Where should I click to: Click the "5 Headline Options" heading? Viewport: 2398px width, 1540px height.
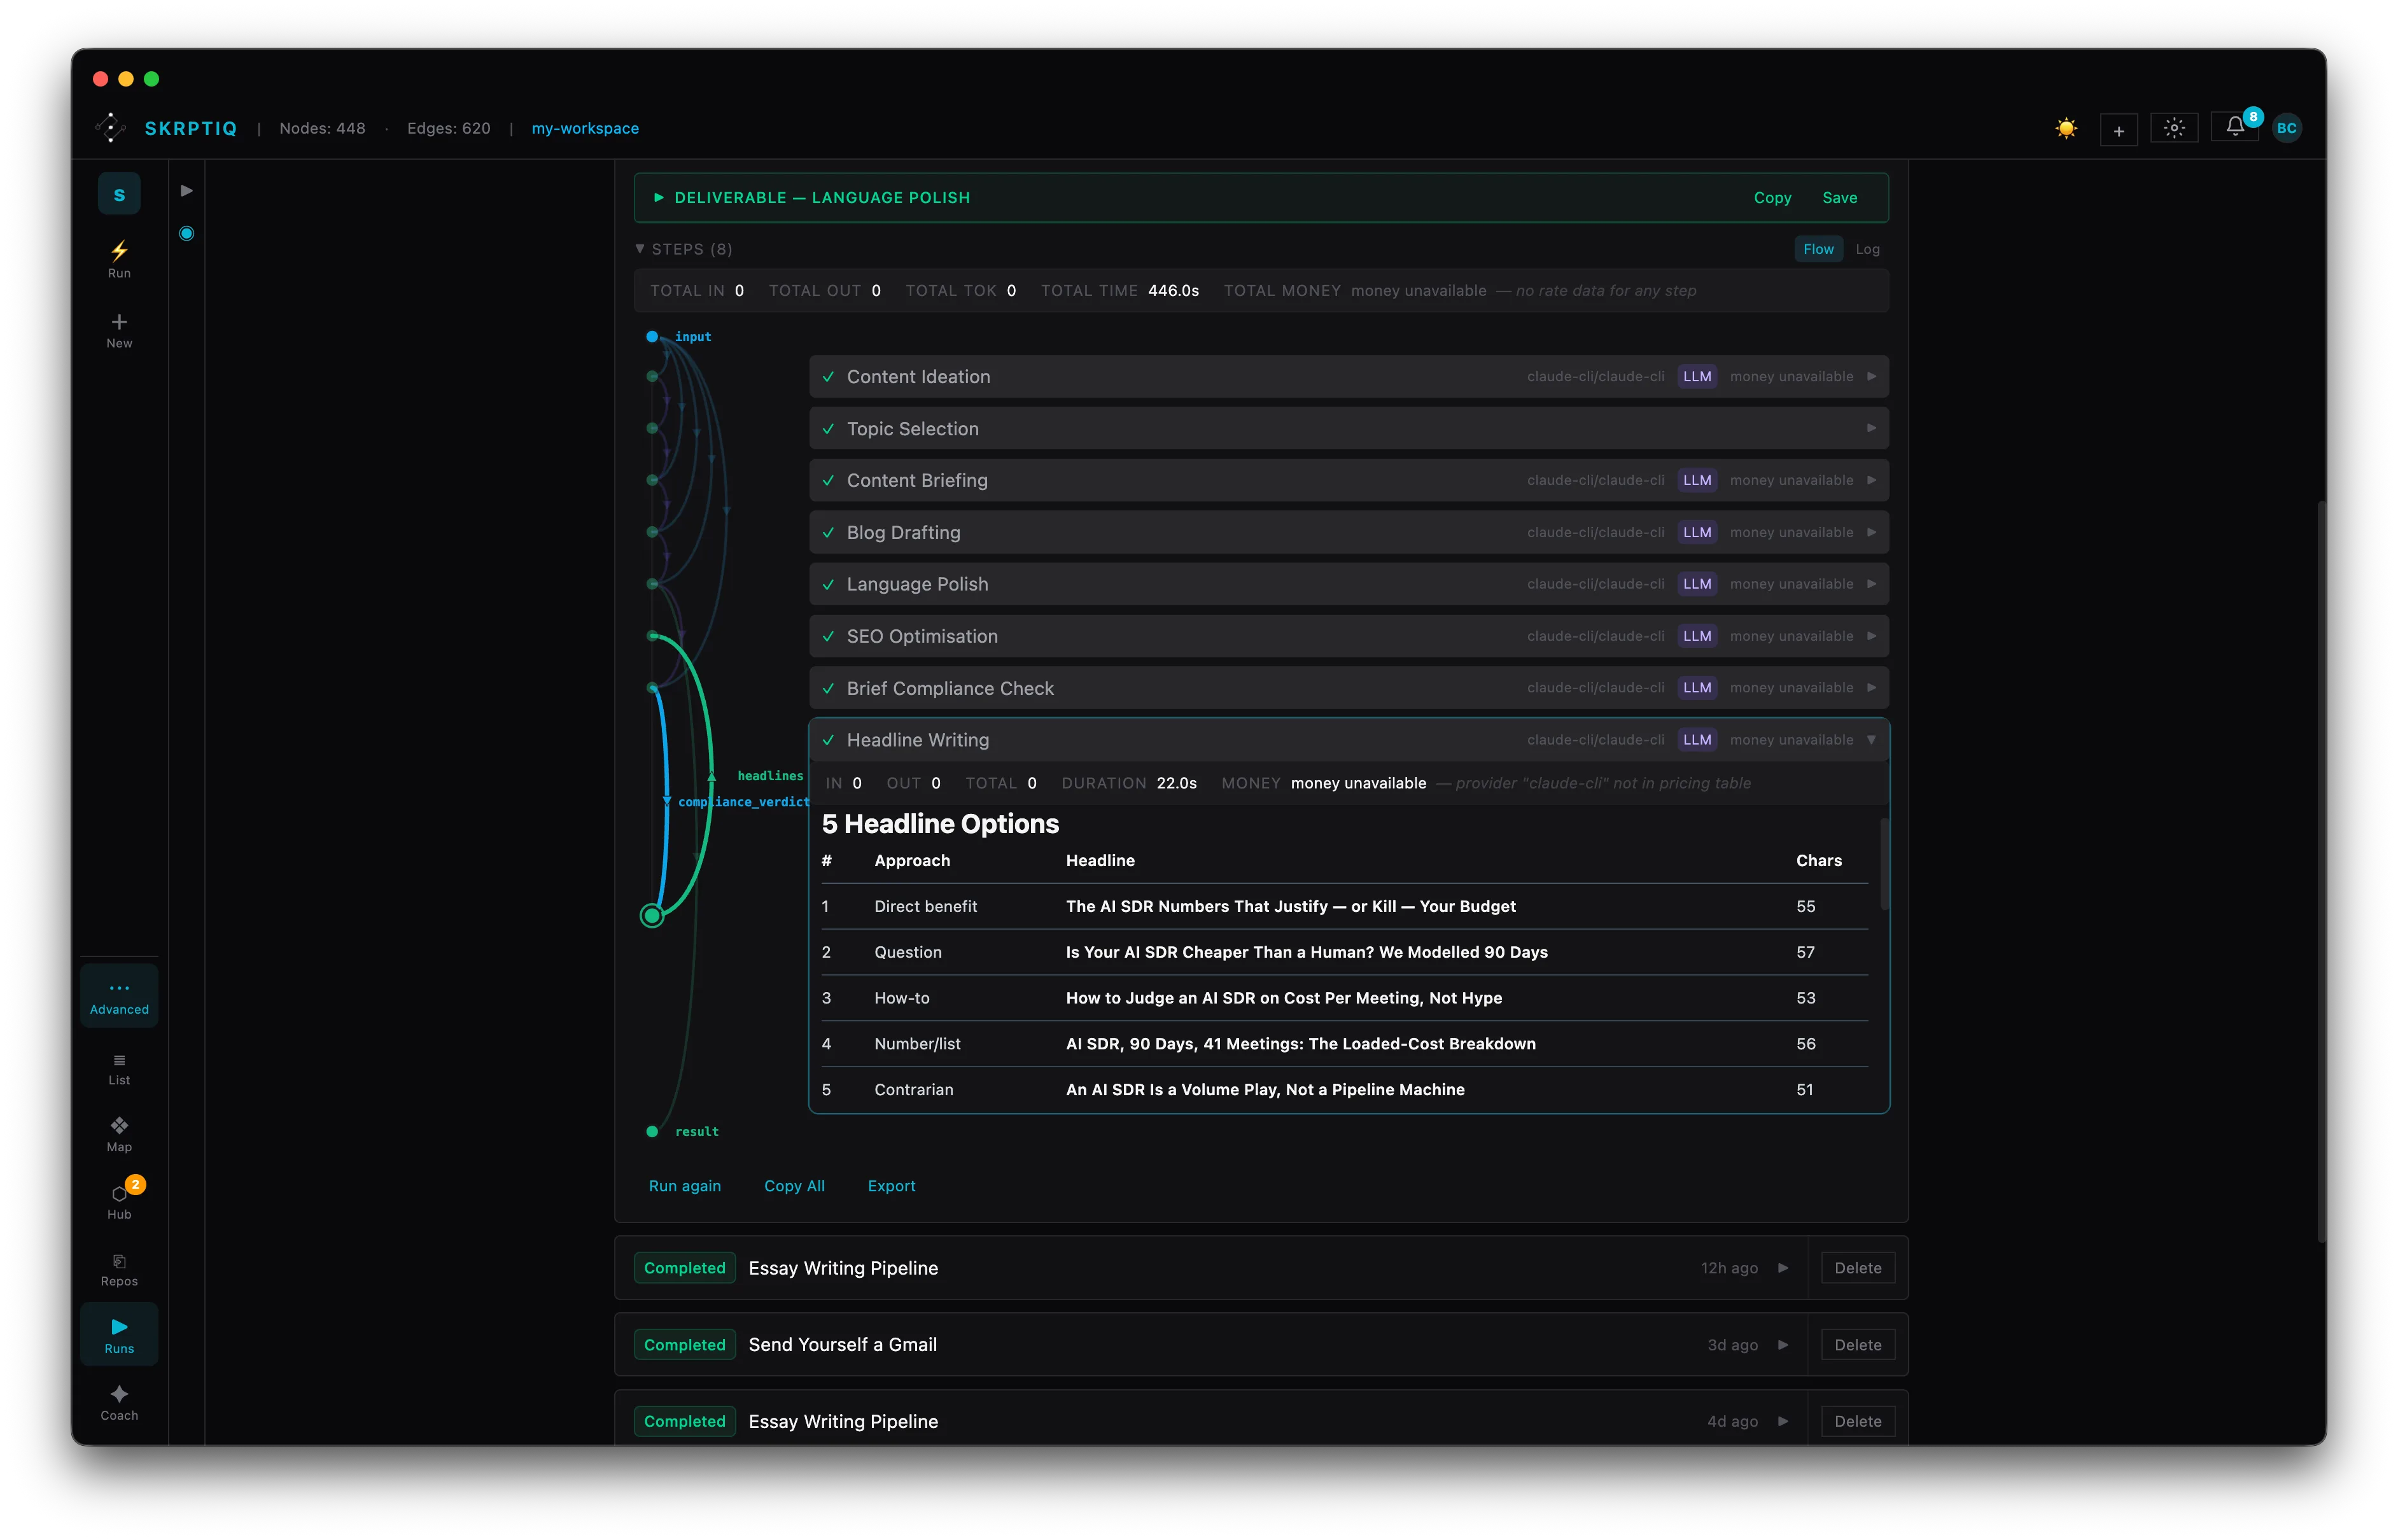tap(940, 824)
